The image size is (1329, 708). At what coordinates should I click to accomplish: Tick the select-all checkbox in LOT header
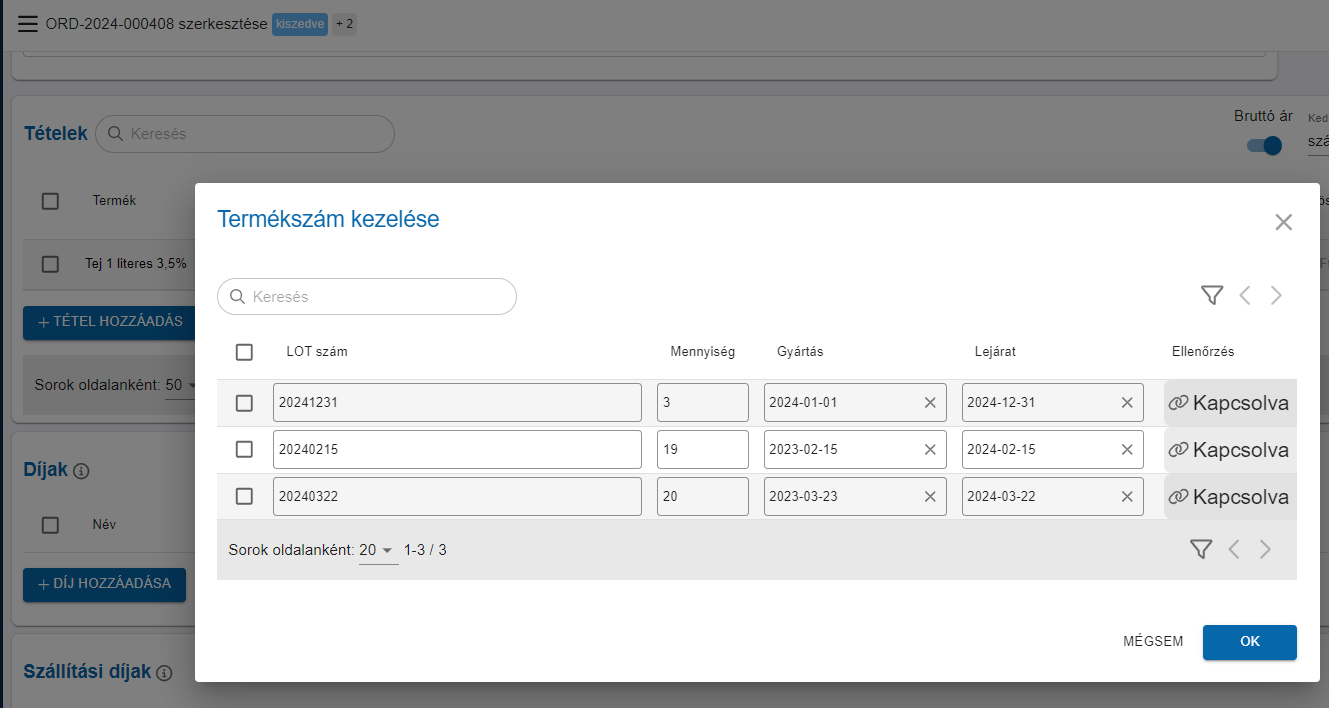tap(244, 352)
